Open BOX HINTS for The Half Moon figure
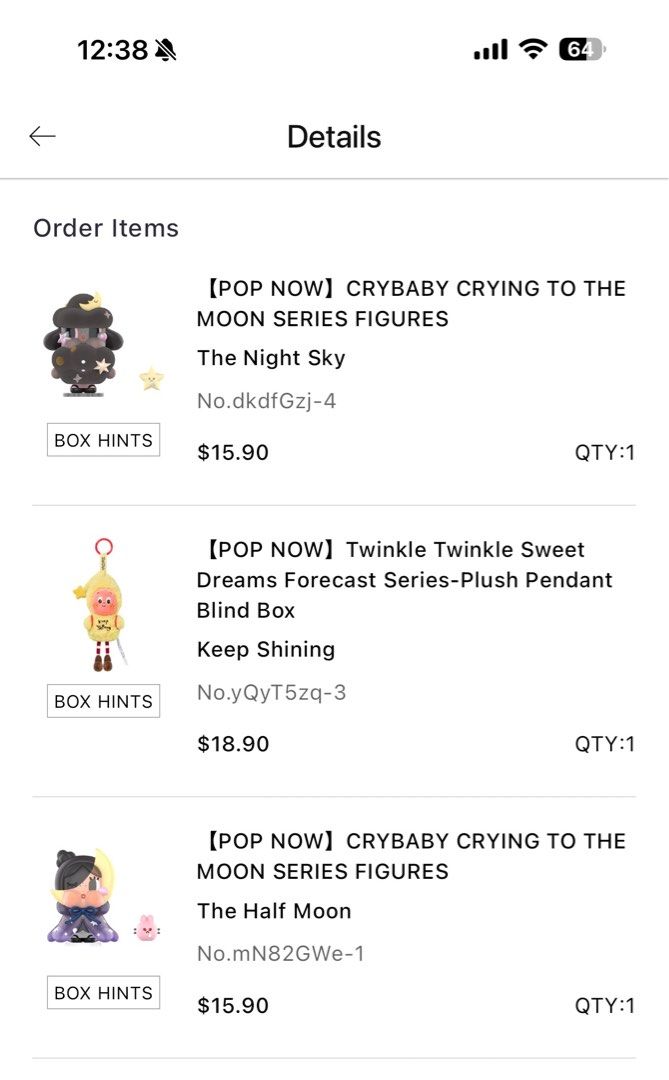 click(103, 992)
